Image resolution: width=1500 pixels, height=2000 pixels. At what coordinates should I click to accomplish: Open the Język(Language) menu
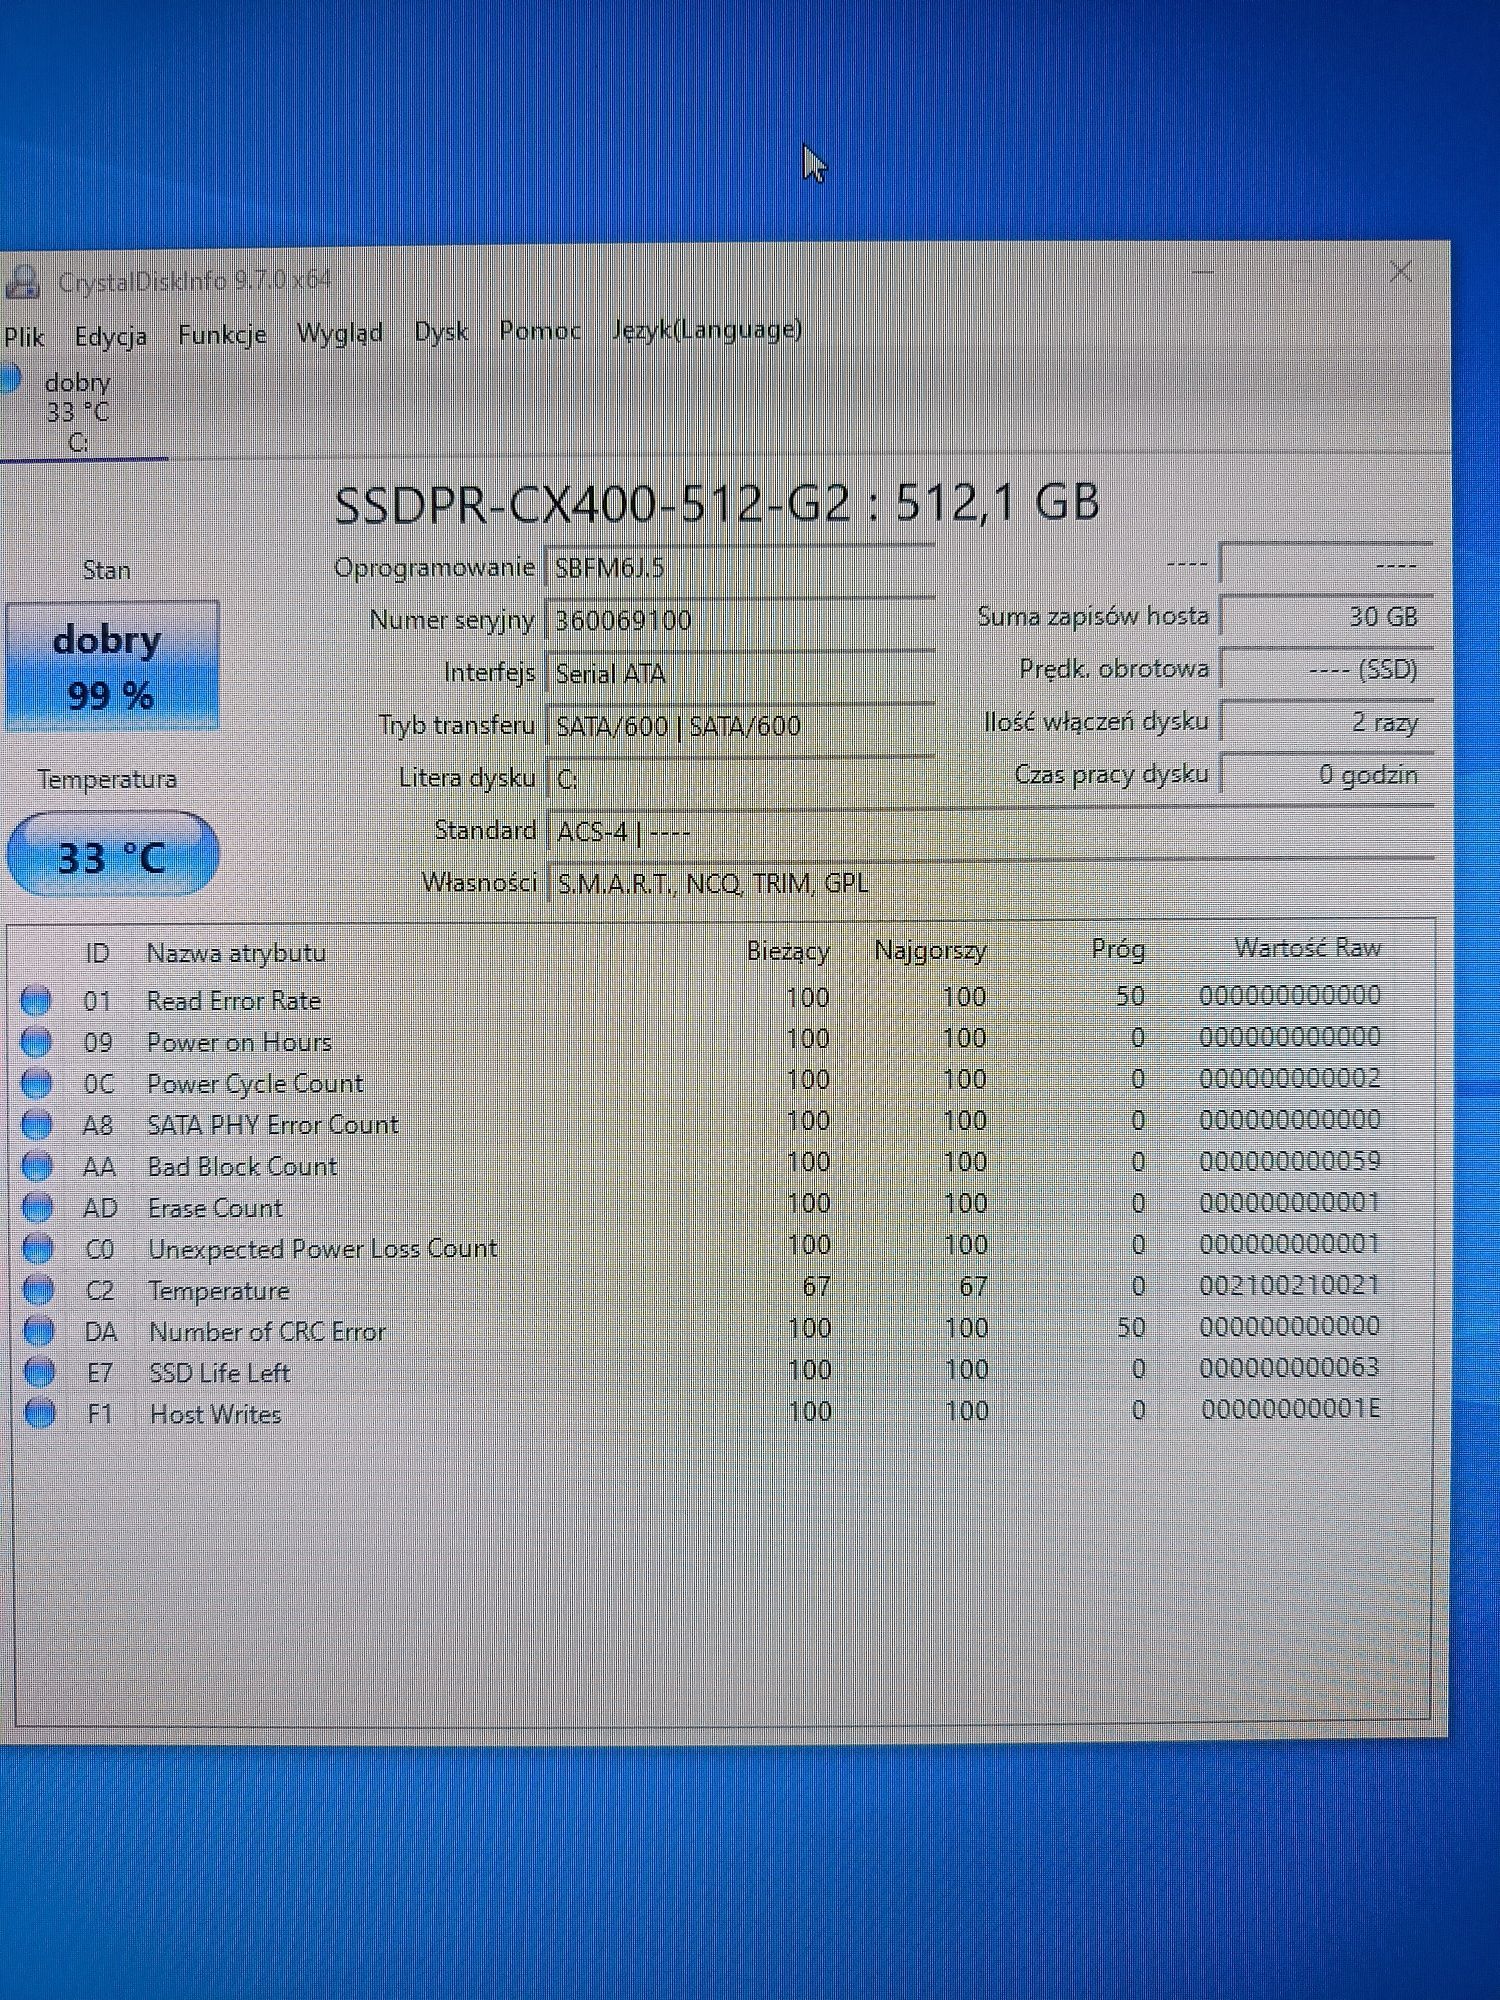coord(707,329)
